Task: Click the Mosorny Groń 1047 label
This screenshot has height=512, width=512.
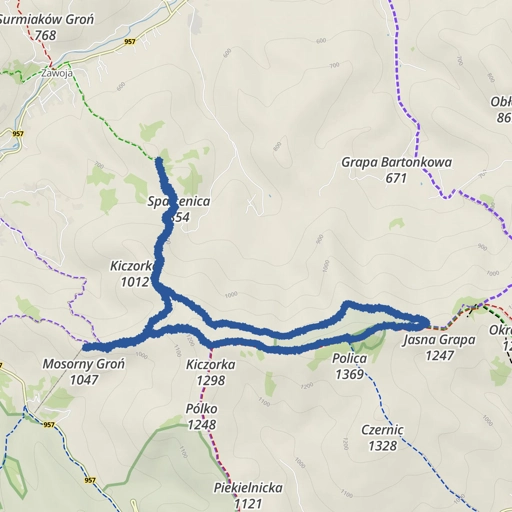Action: pyautogui.click(x=84, y=372)
